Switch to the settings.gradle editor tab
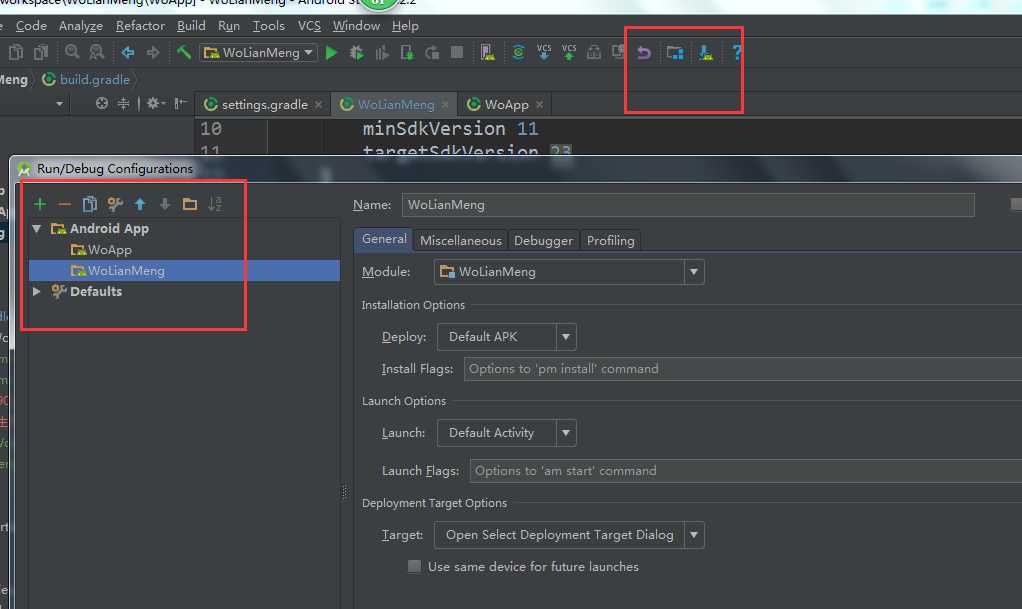1022x609 pixels. tap(263, 104)
